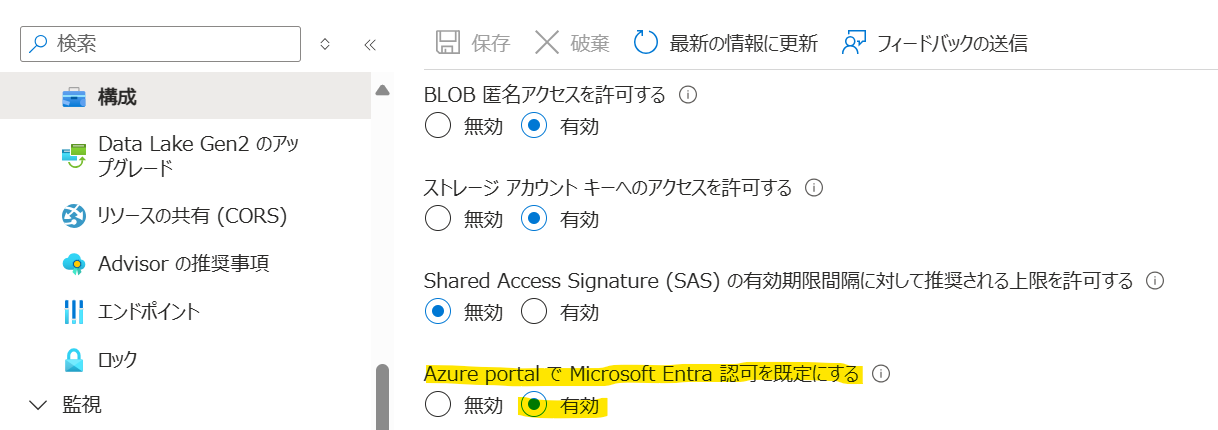The width and height of the screenshot is (1218, 430).
Task: Click the expand/collapse arrows next to search
Action: (x=325, y=44)
